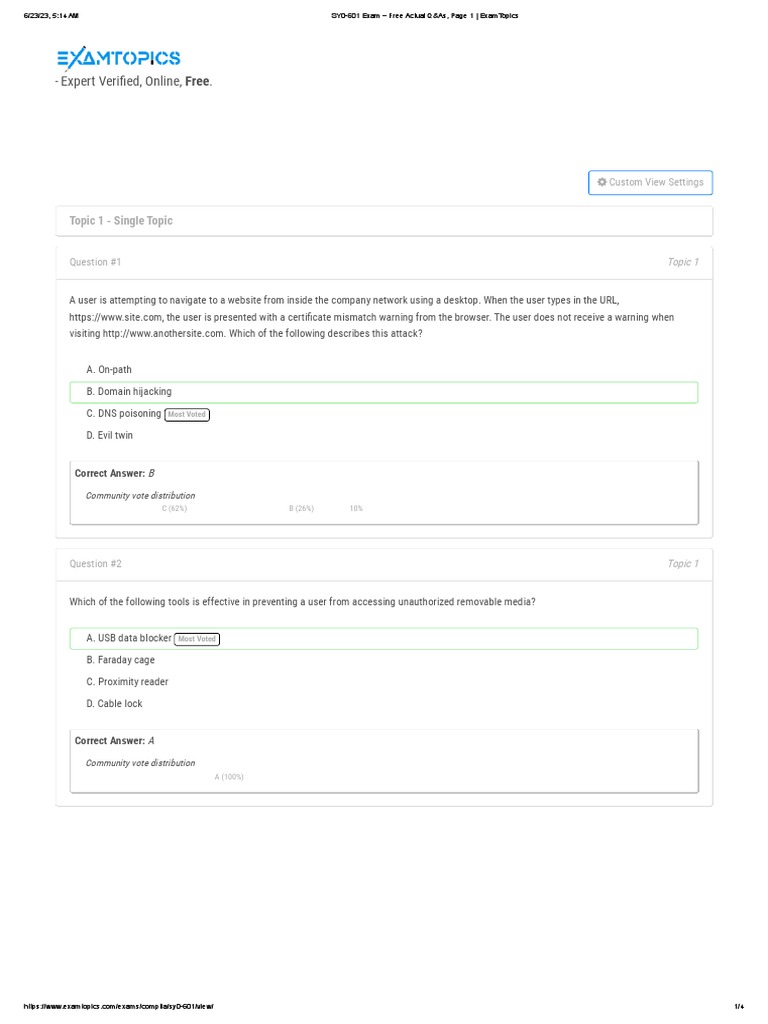This screenshot has width=768, height=1024.
Task: Click the ExamTopics logo
Action: [x=119, y=58]
